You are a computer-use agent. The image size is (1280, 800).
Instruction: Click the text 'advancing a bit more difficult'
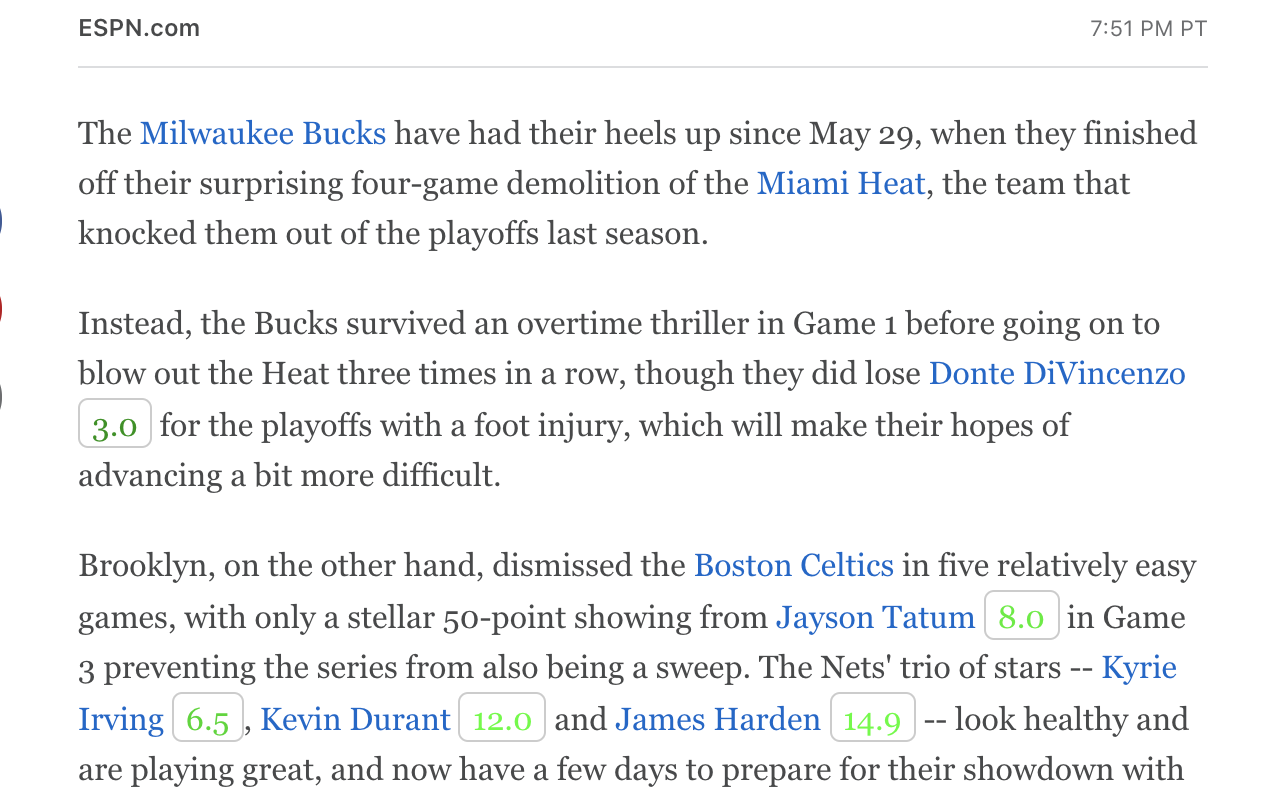[x=288, y=475]
